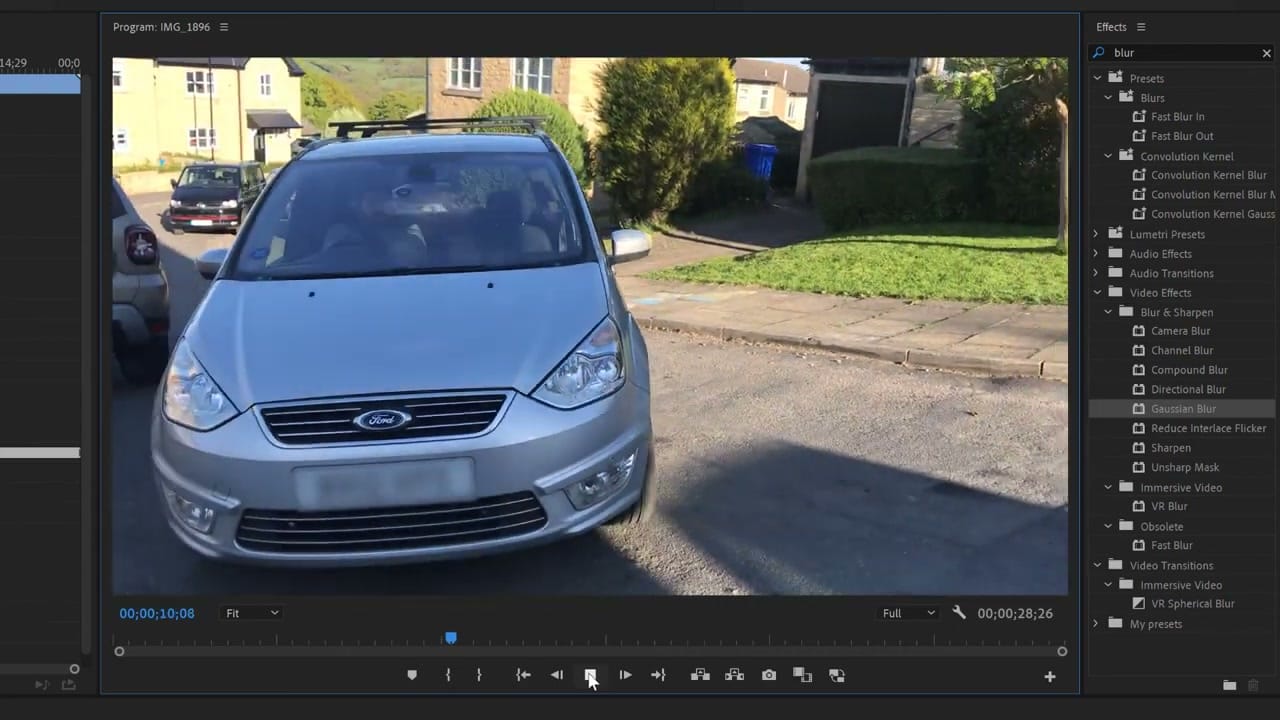Image resolution: width=1280 pixels, height=720 pixels.
Task: Click the Extract icon below the monitor
Action: [734, 675]
